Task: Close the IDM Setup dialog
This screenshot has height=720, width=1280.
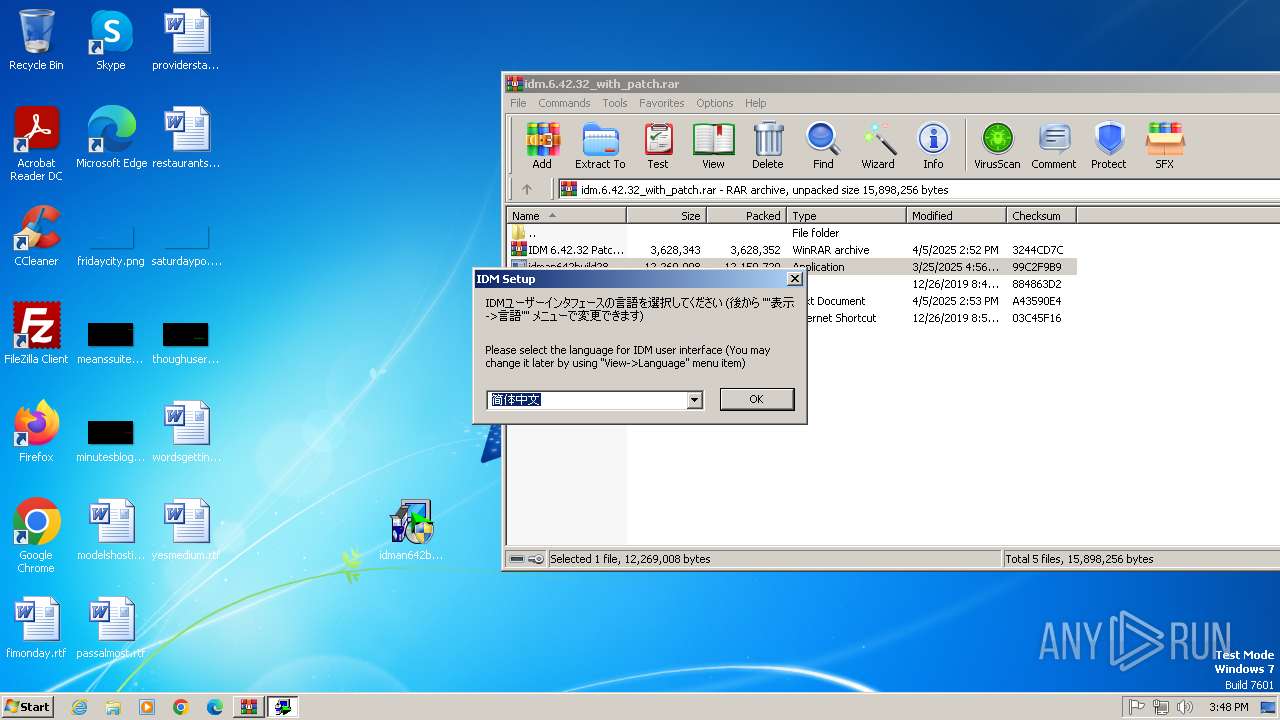Action: click(x=795, y=279)
